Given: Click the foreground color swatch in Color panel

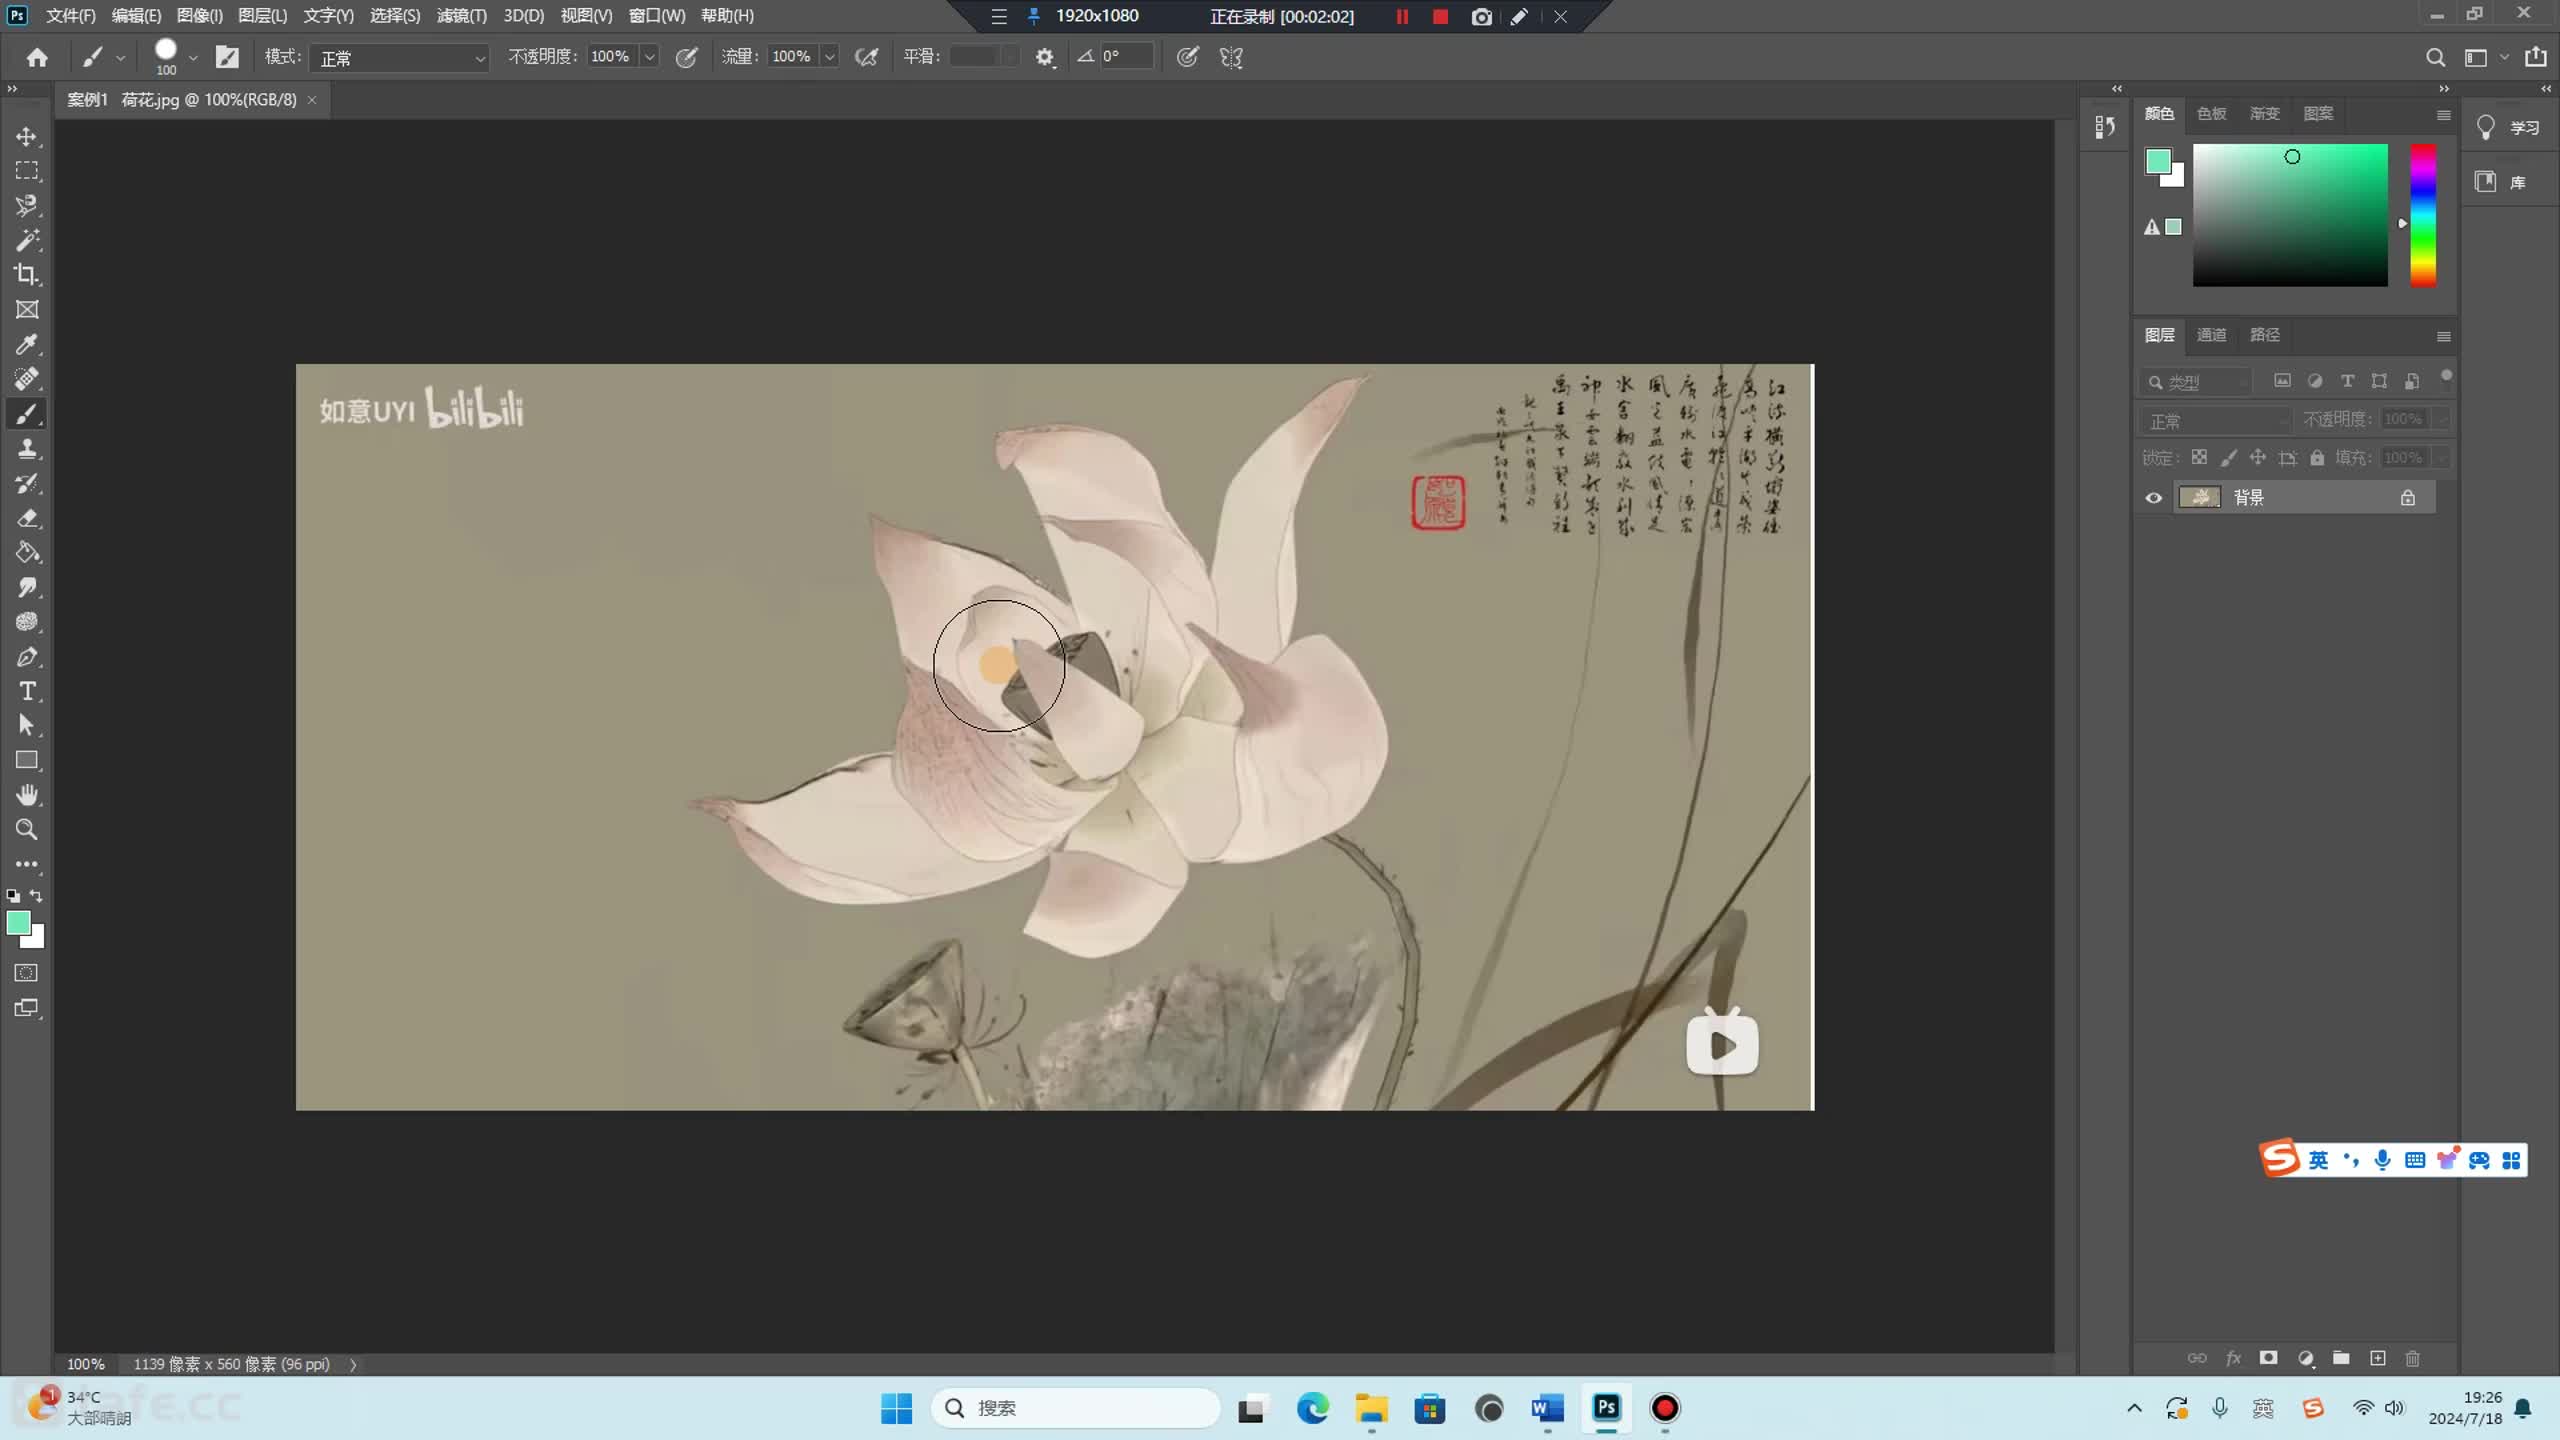Looking at the screenshot, I should (2158, 161).
